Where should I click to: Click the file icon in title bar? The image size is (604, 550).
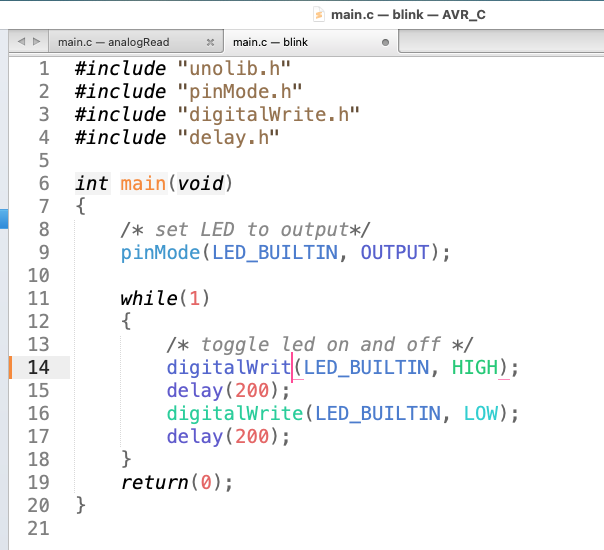[319, 15]
